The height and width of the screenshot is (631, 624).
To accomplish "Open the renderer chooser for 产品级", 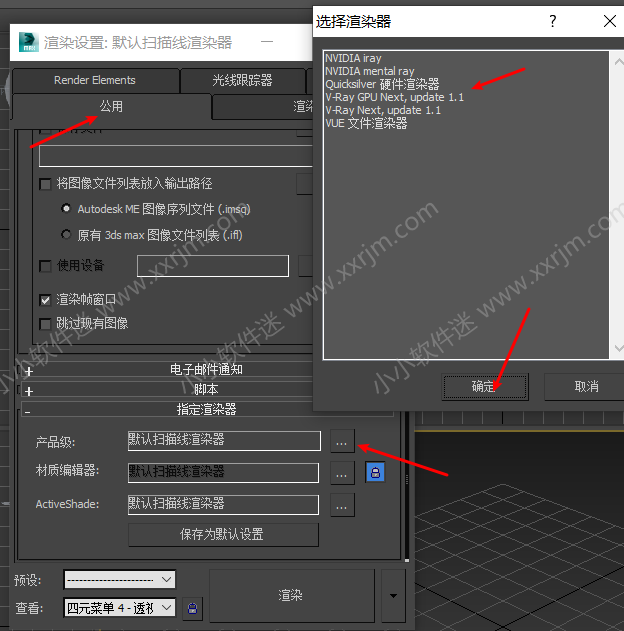I will click(342, 441).
